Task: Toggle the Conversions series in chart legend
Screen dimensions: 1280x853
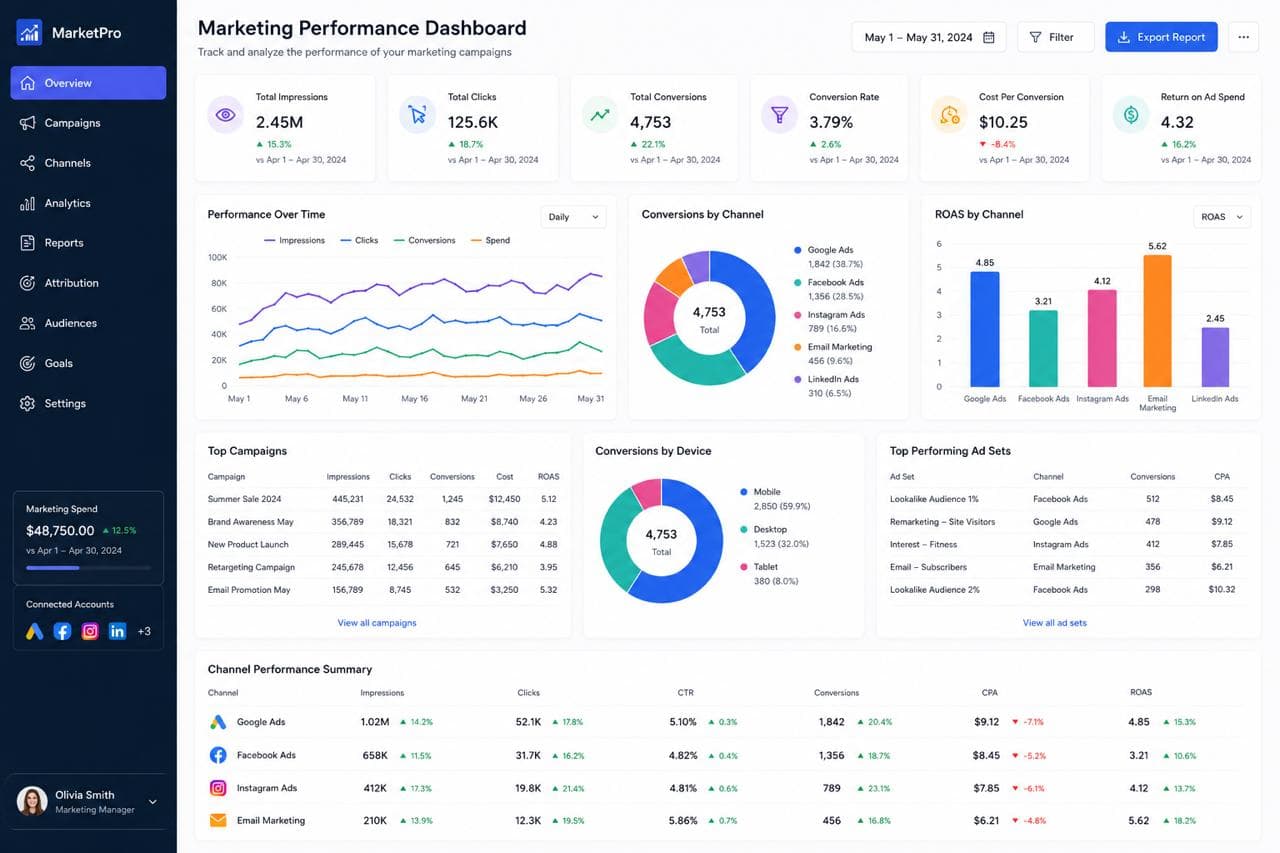Action: 424,240
